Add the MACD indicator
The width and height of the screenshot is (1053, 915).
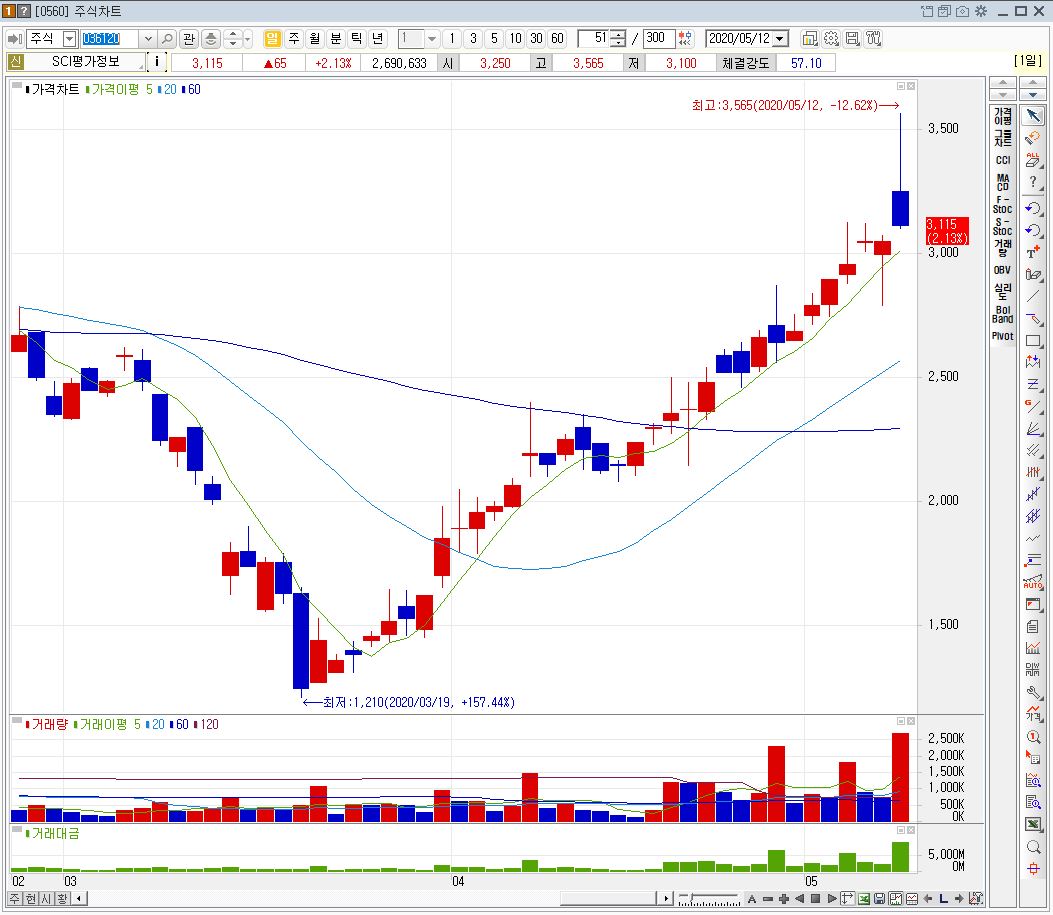click(x=1003, y=183)
